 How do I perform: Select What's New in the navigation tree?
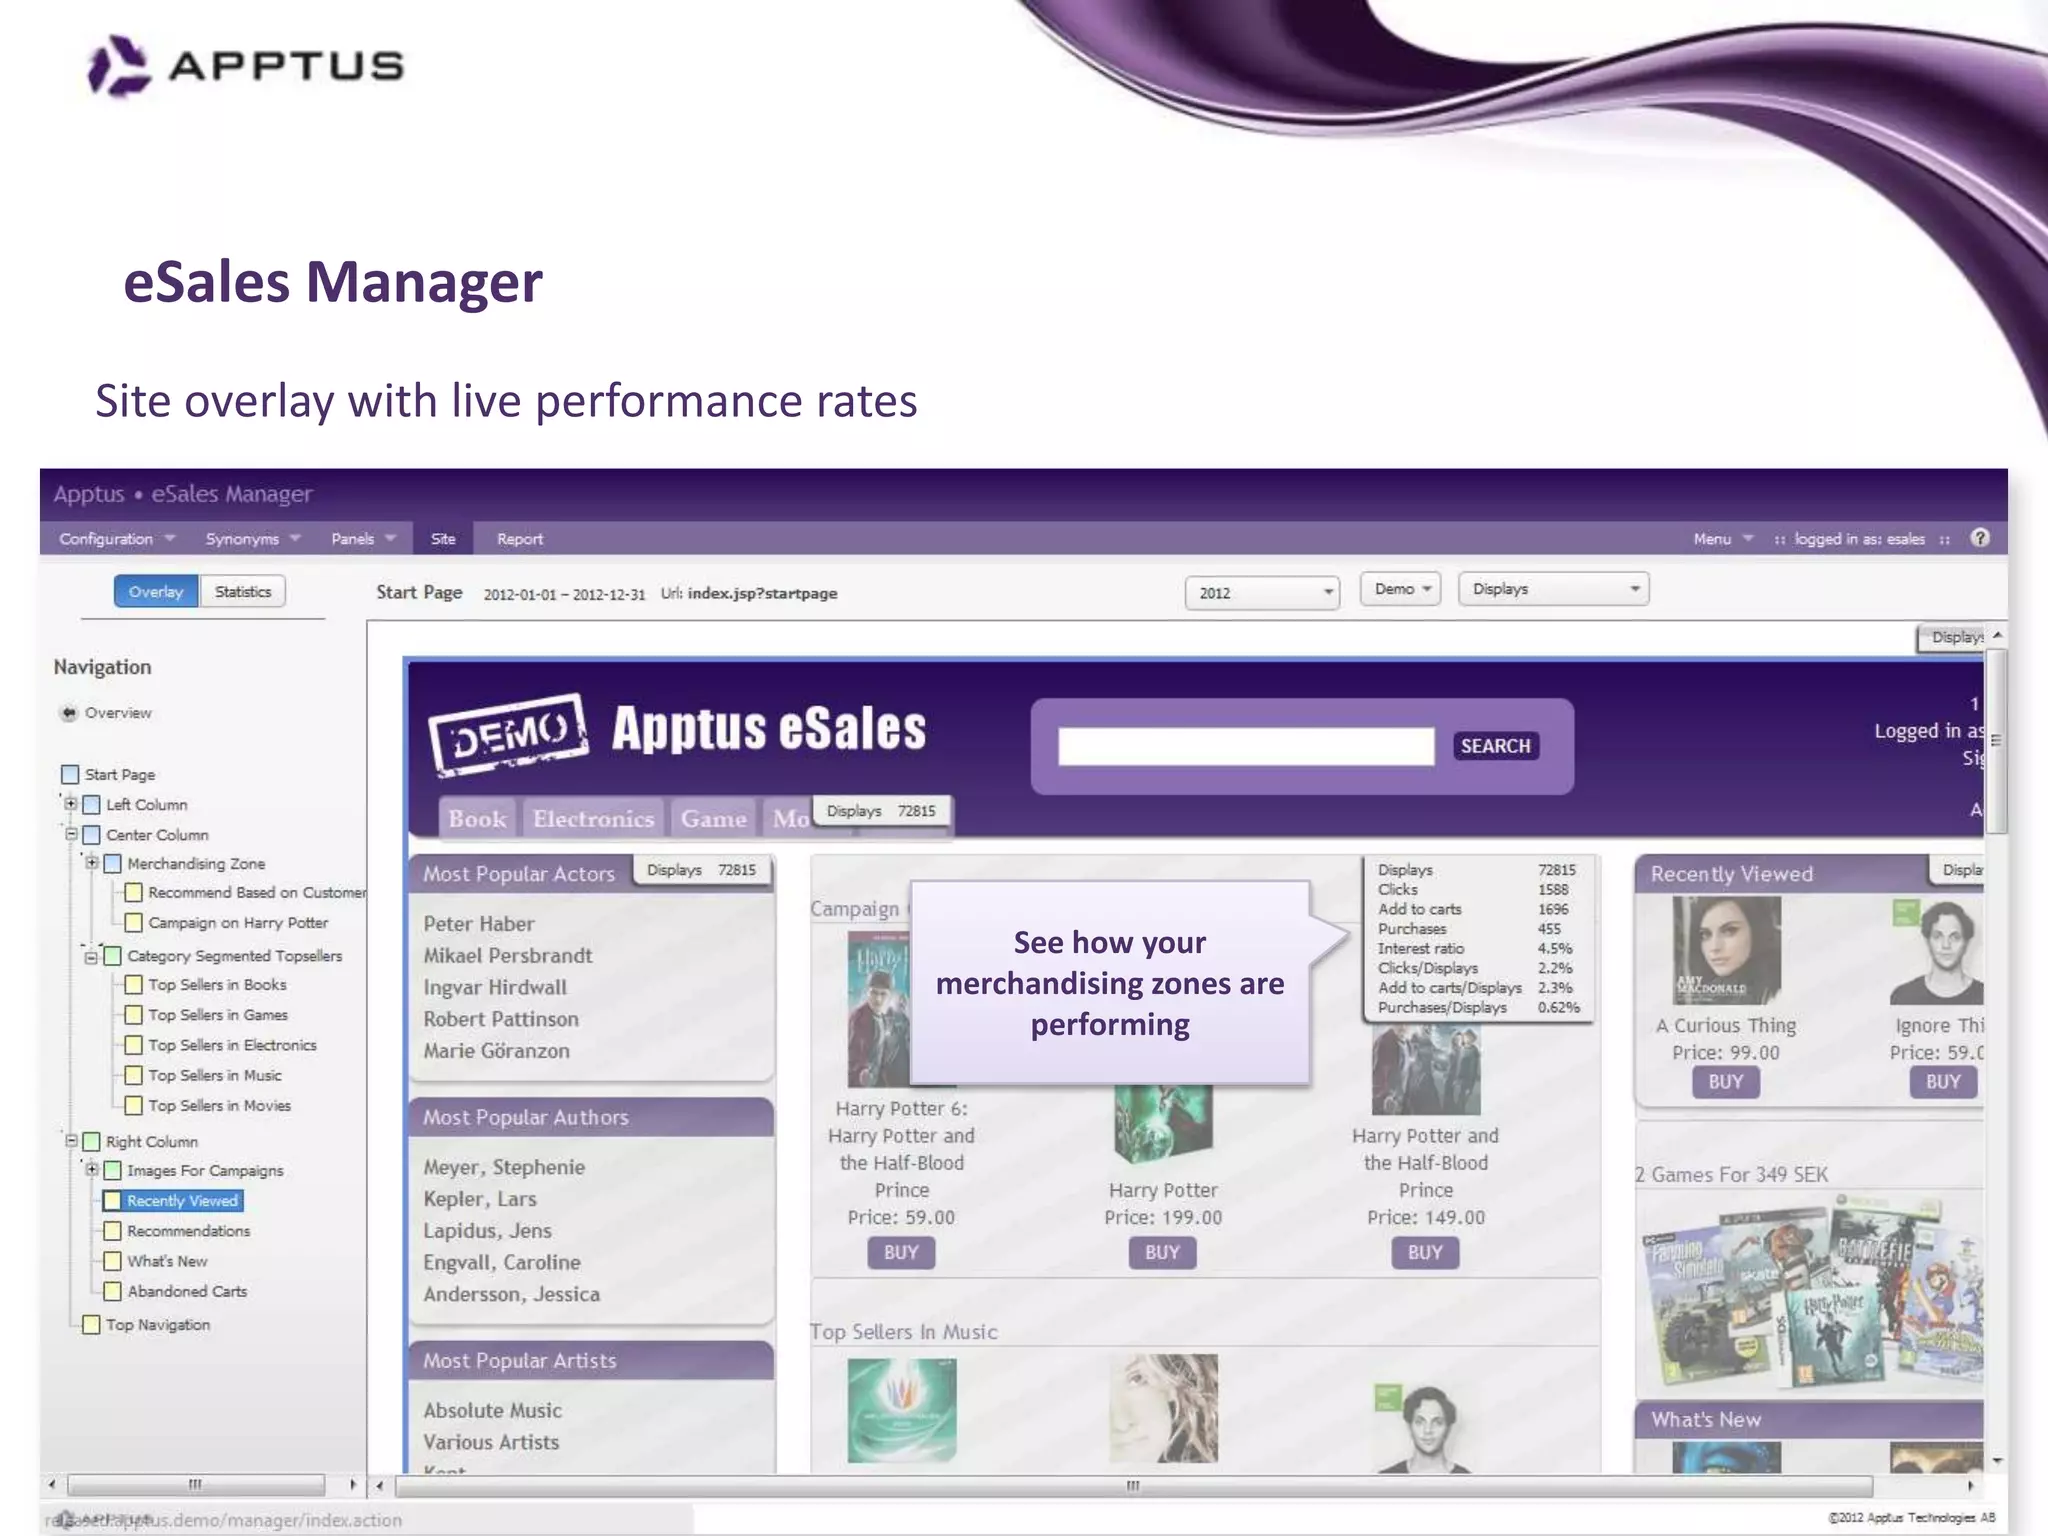(x=167, y=1261)
